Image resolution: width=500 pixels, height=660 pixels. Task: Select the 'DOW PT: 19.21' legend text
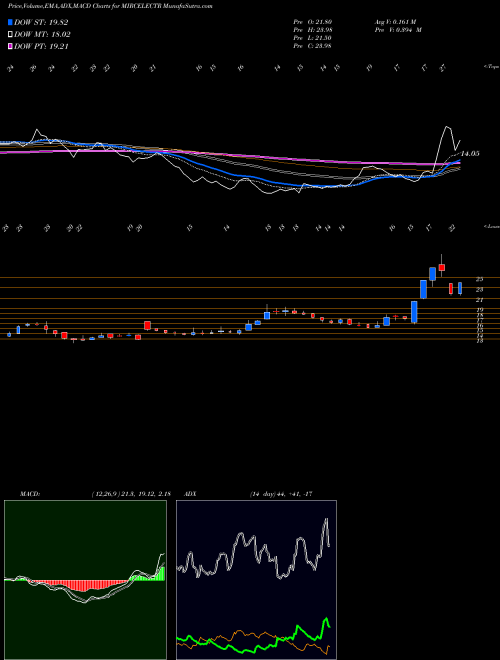41,46
